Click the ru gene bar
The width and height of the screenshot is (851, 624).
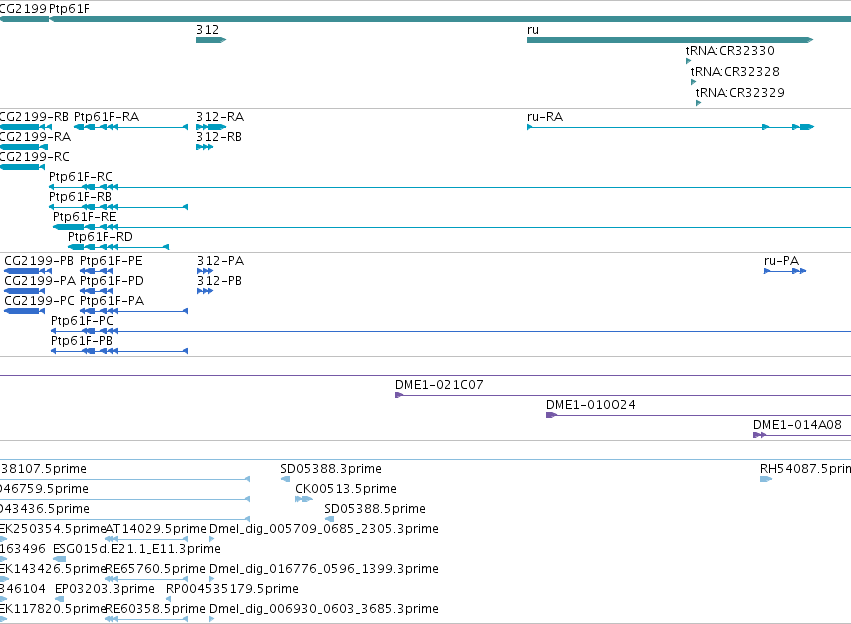click(x=670, y=40)
